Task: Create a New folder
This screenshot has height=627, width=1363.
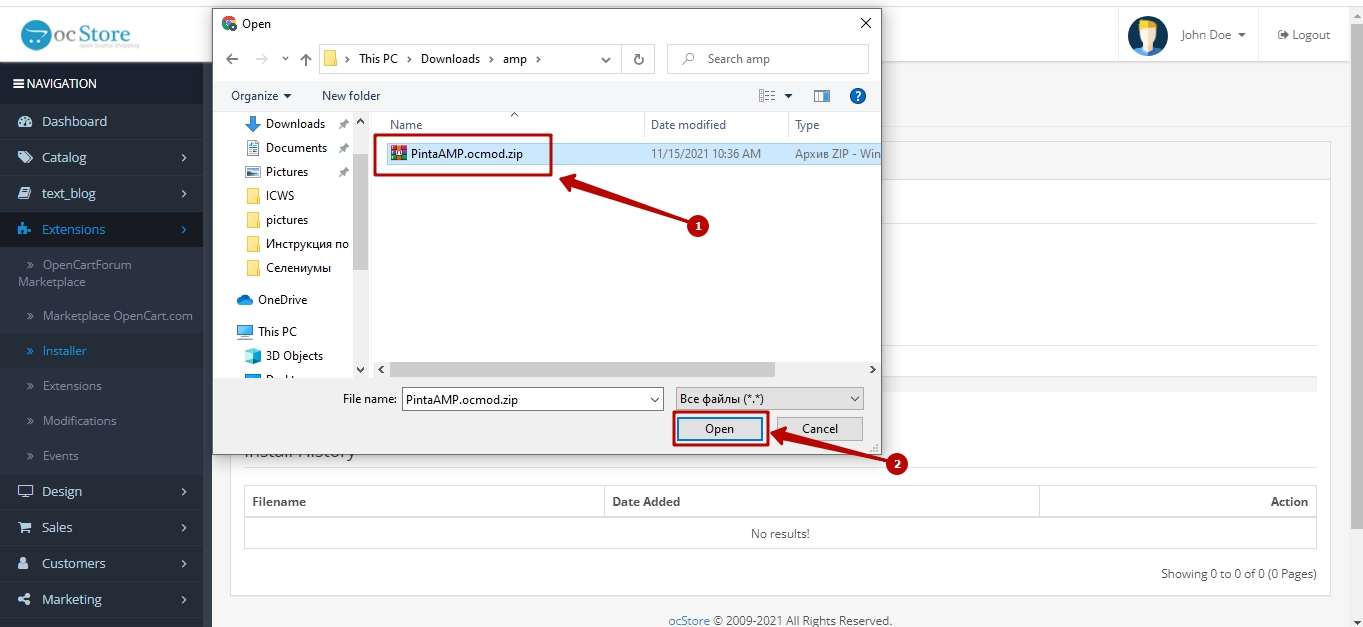Action: coord(351,96)
